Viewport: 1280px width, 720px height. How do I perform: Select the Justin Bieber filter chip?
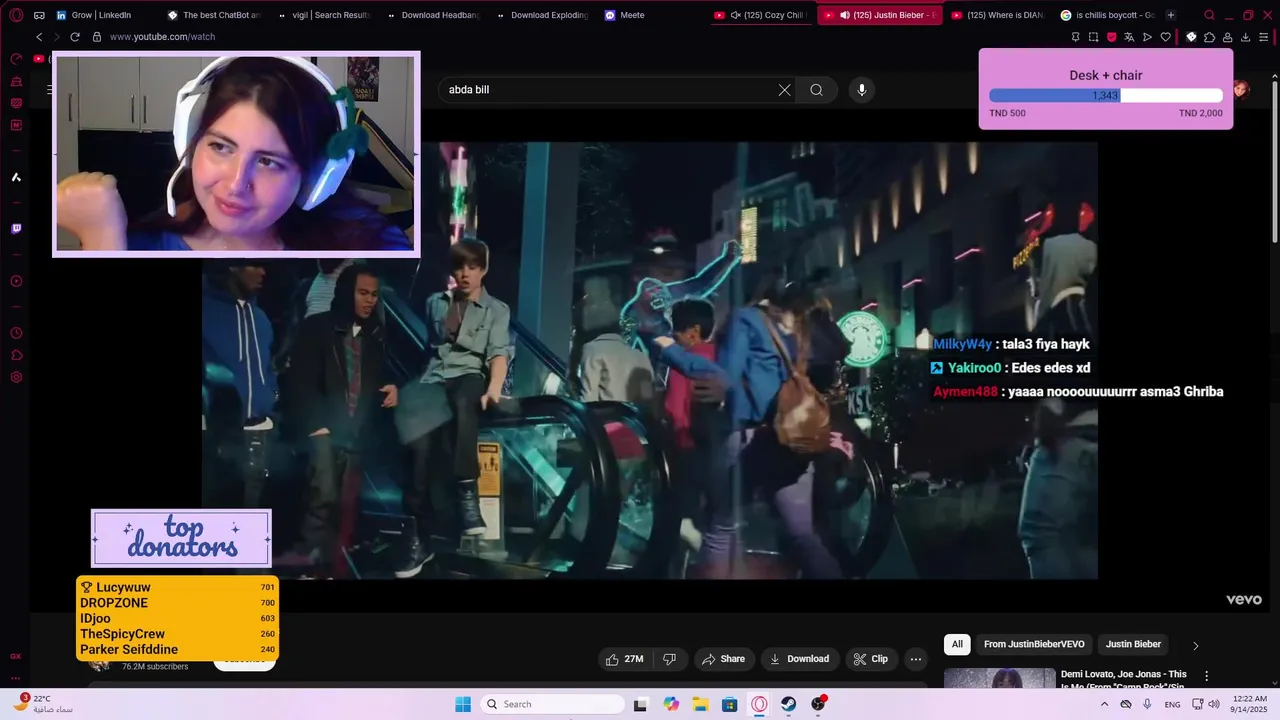[x=1133, y=645]
